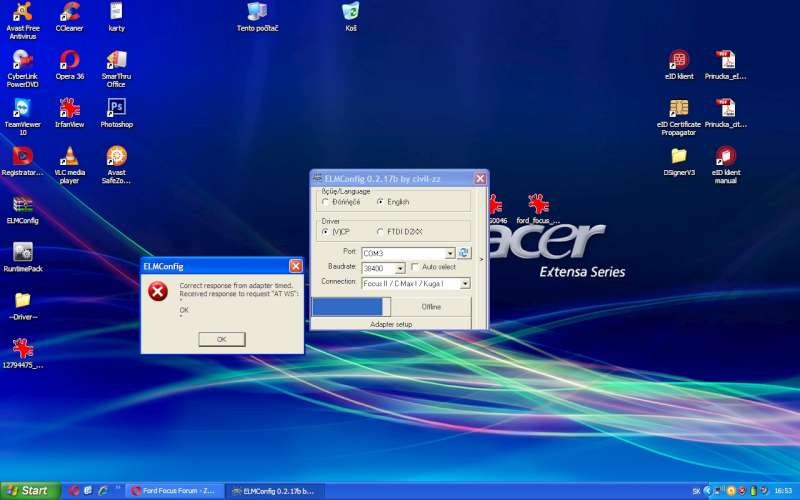Viewport: 800px width, 500px height.
Task: Click the Offline connection status button
Action: [x=430, y=307]
